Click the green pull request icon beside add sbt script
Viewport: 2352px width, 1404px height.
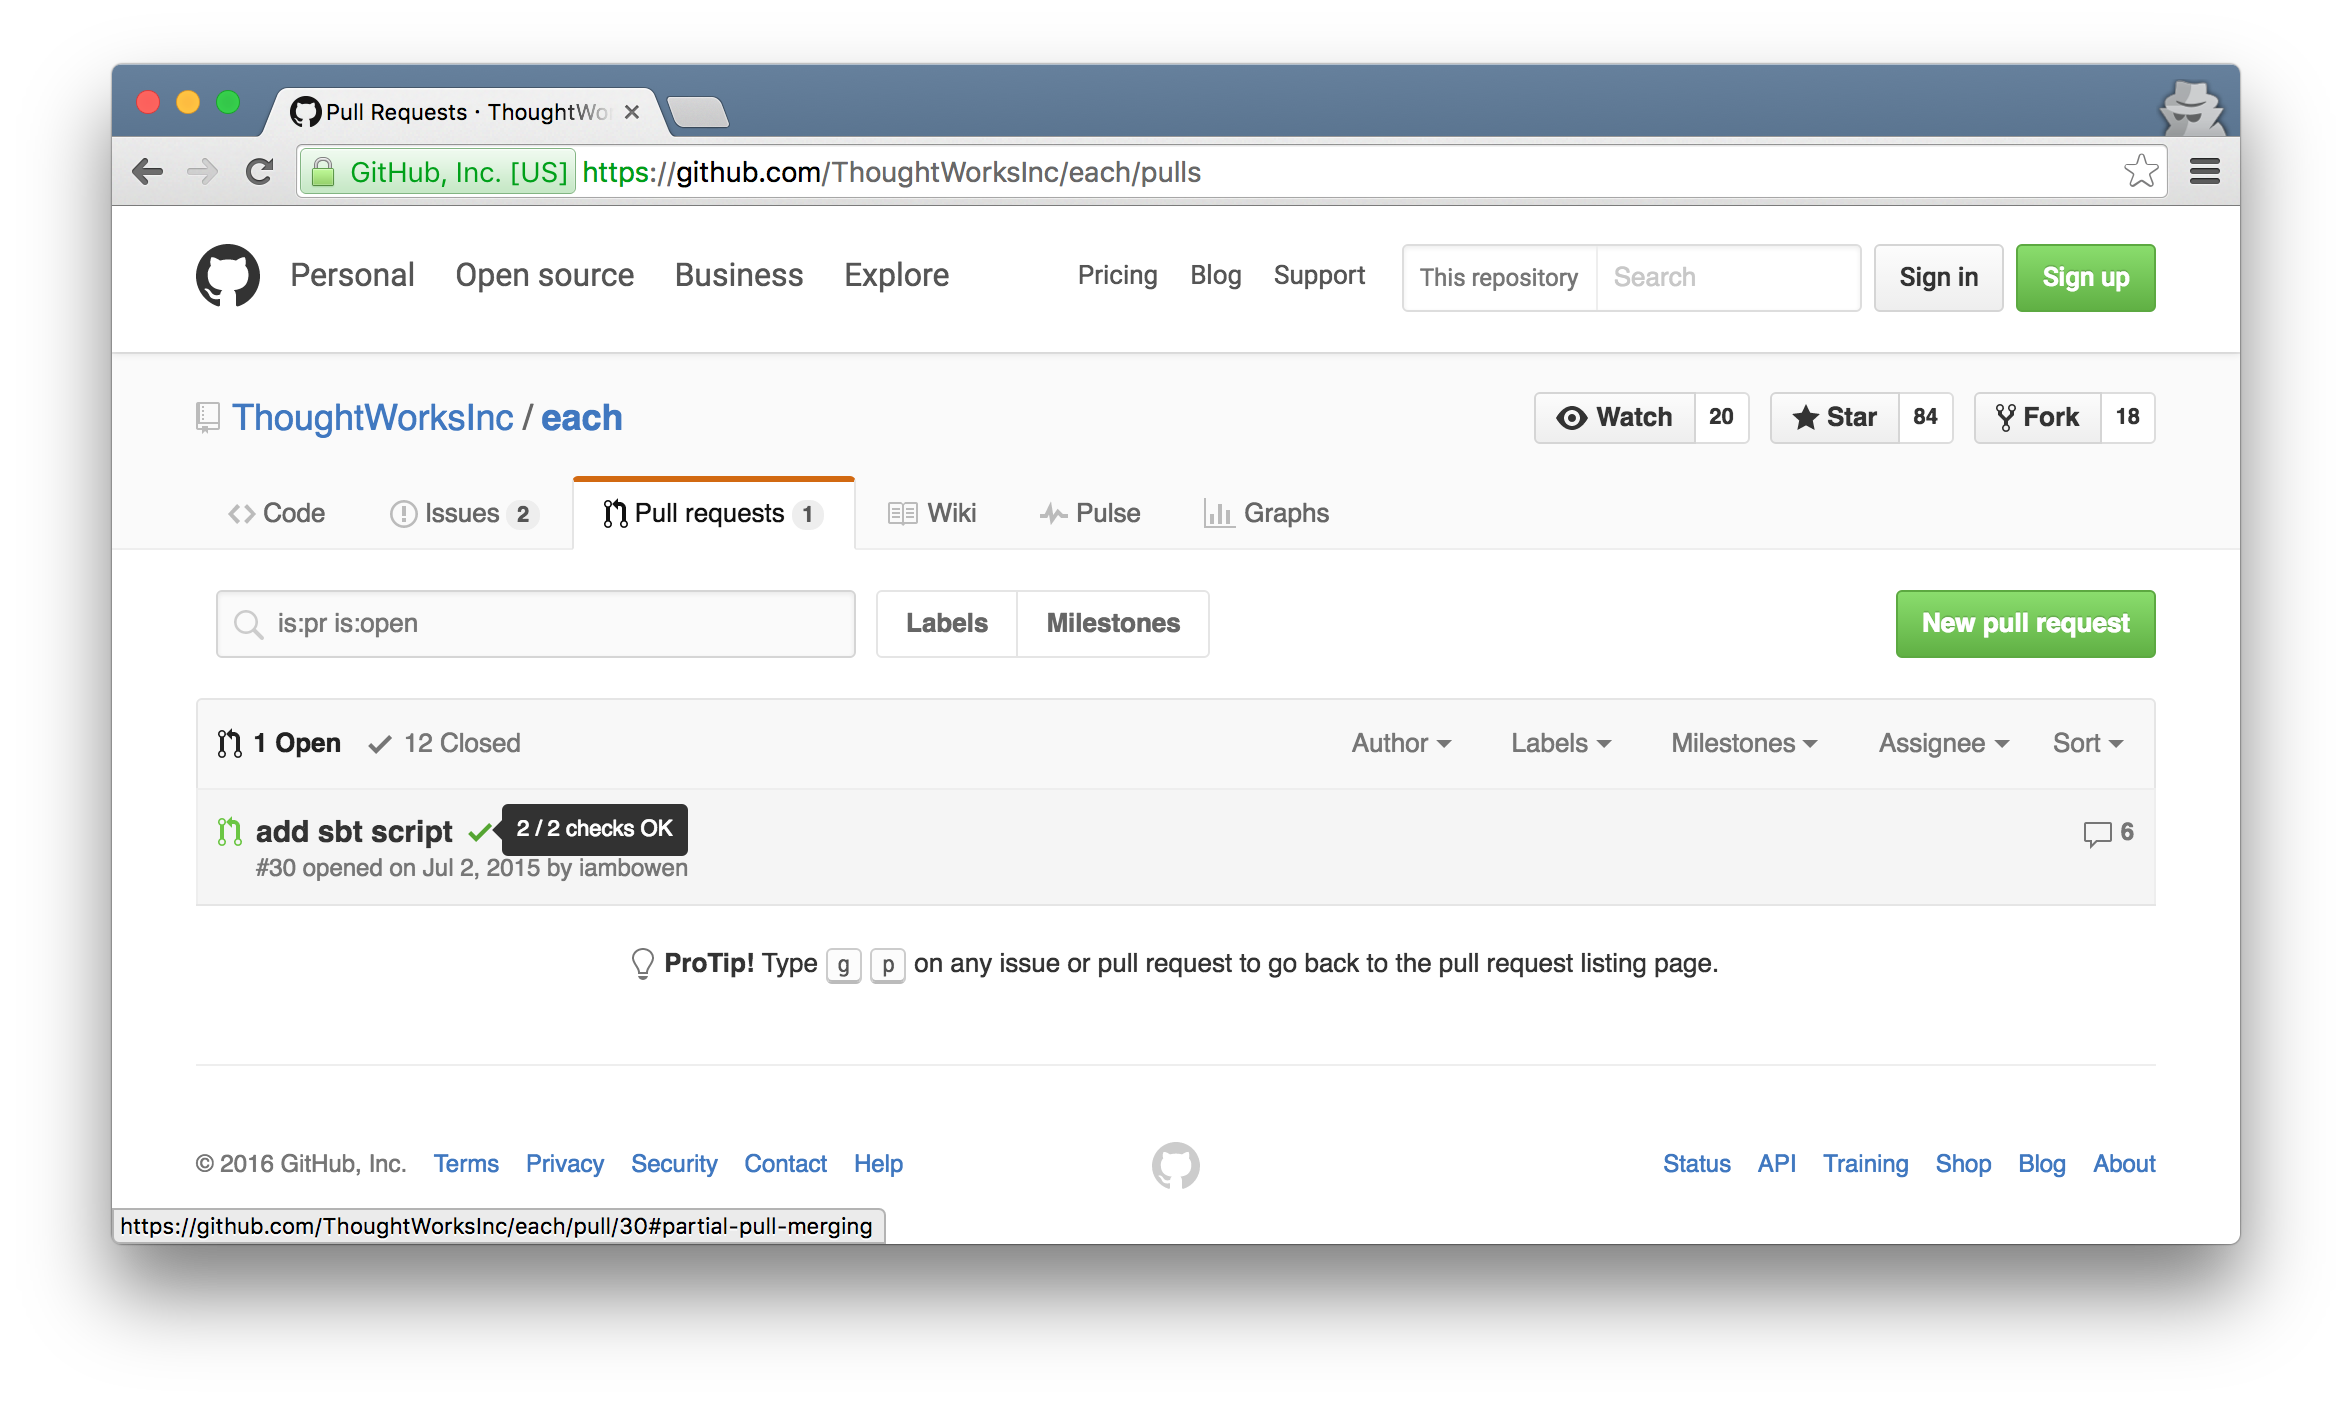coord(230,831)
